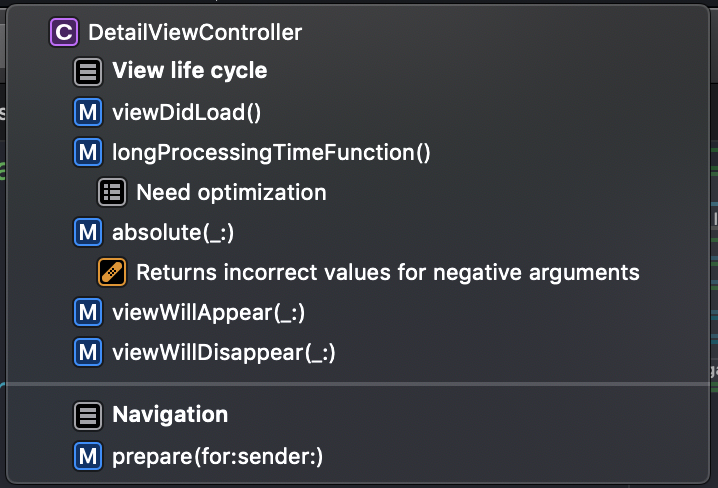Jump to longProcessingTimeFunction()
Image resolution: width=718 pixels, height=488 pixels.
pyautogui.click(x=271, y=152)
